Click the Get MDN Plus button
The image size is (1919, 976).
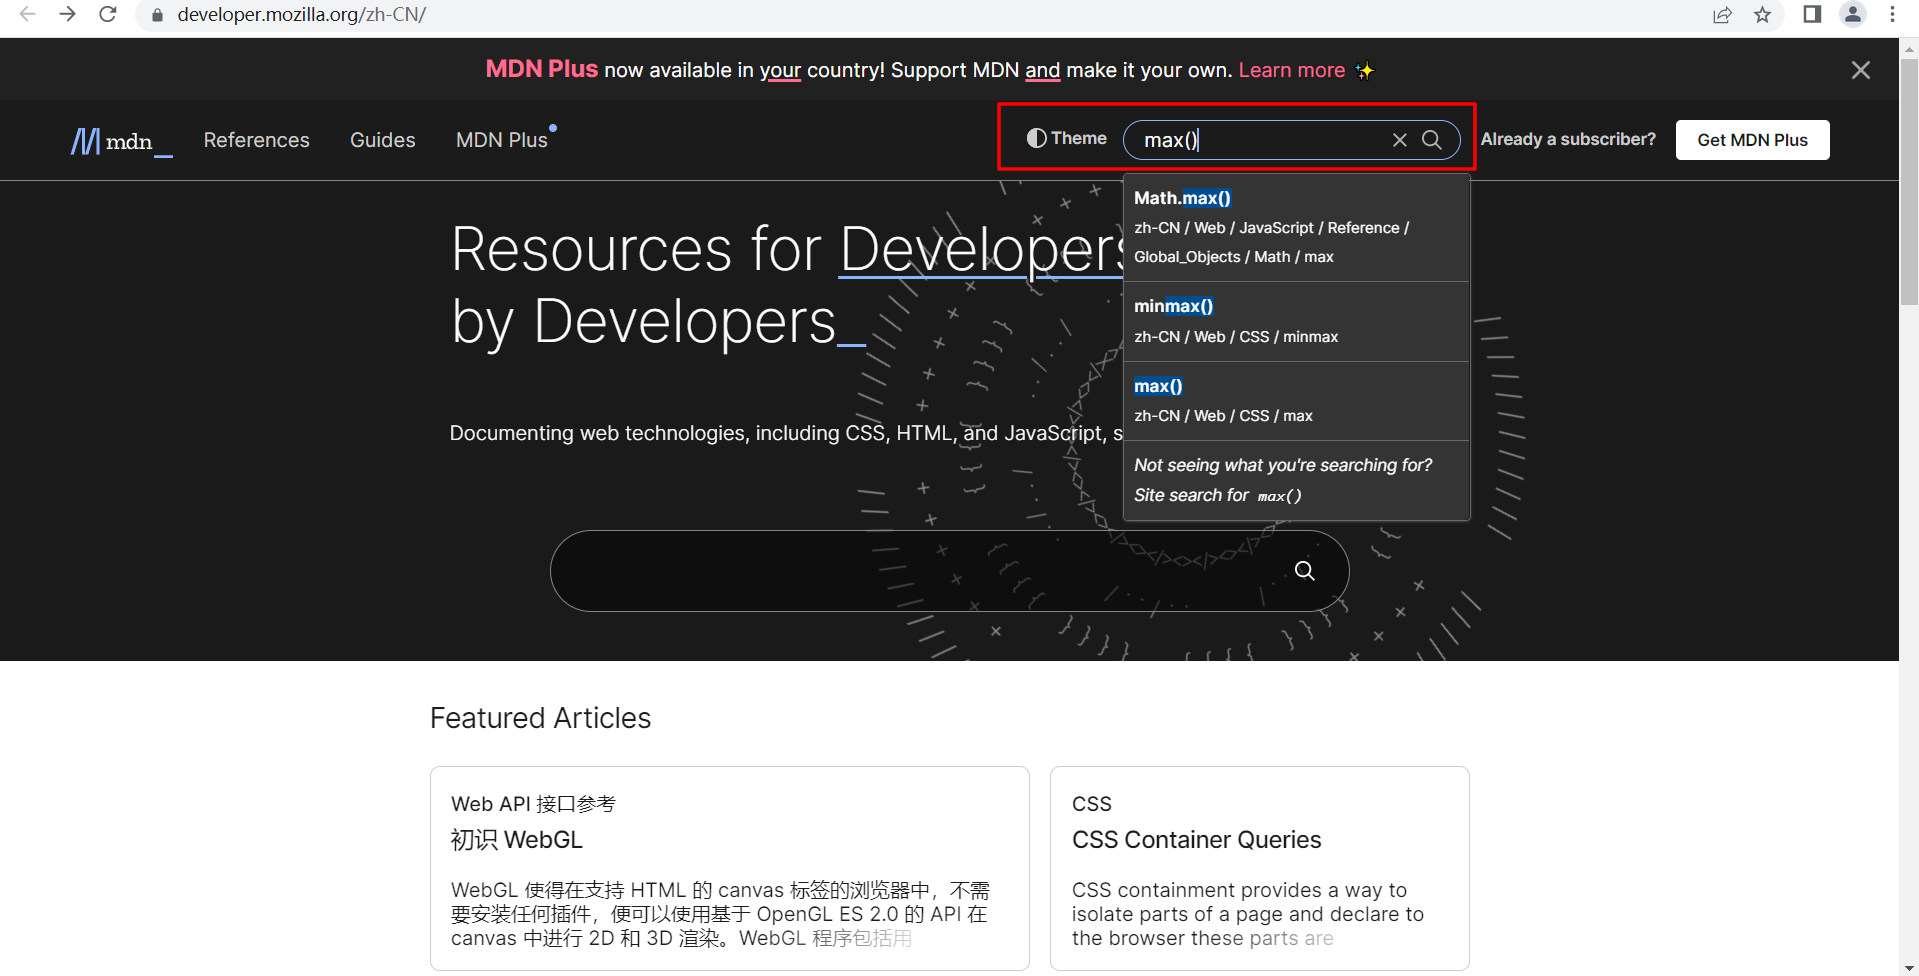click(x=1753, y=140)
